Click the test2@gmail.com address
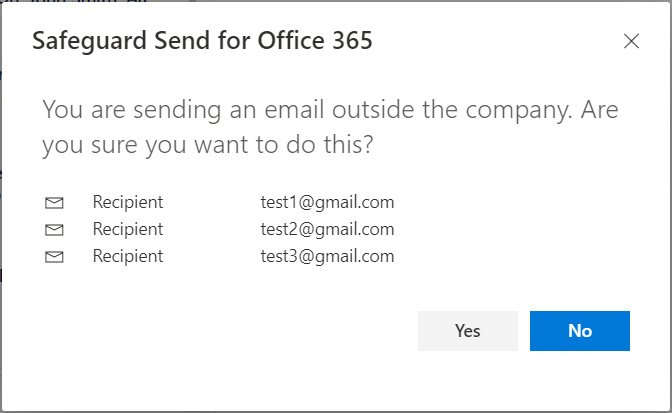Screen dimensions: 672x413 (x=327, y=229)
